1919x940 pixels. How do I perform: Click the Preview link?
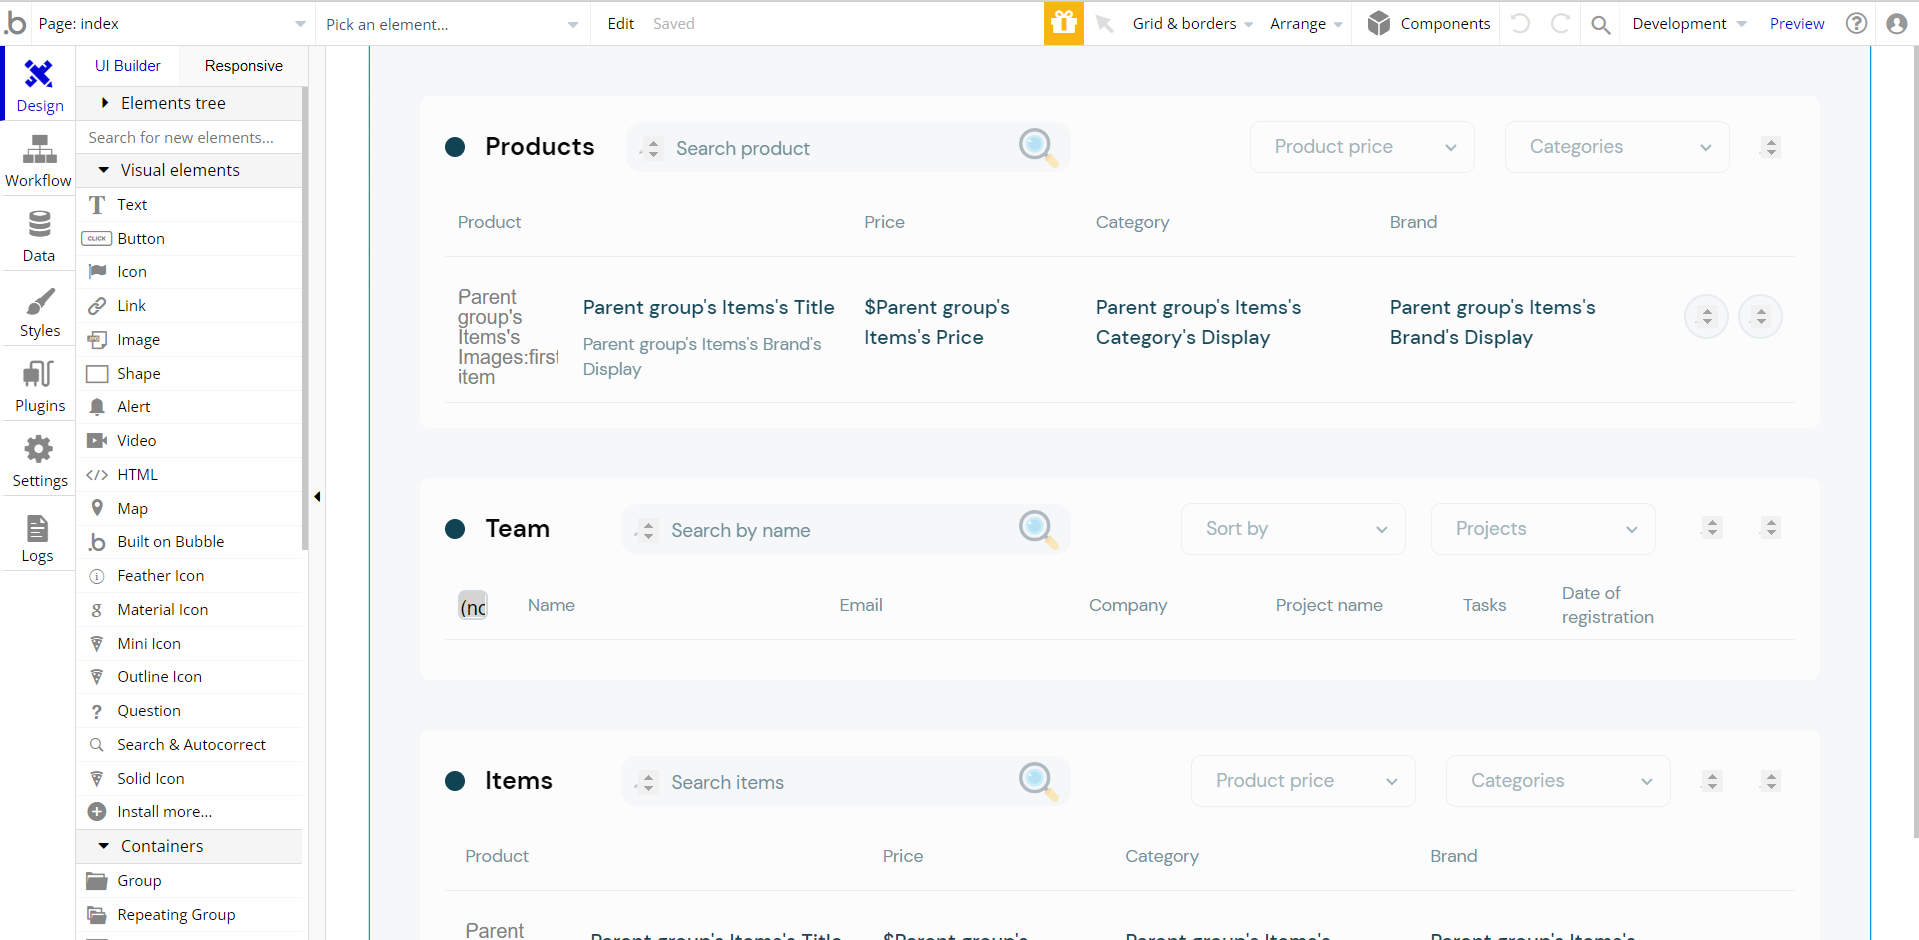click(1797, 23)
